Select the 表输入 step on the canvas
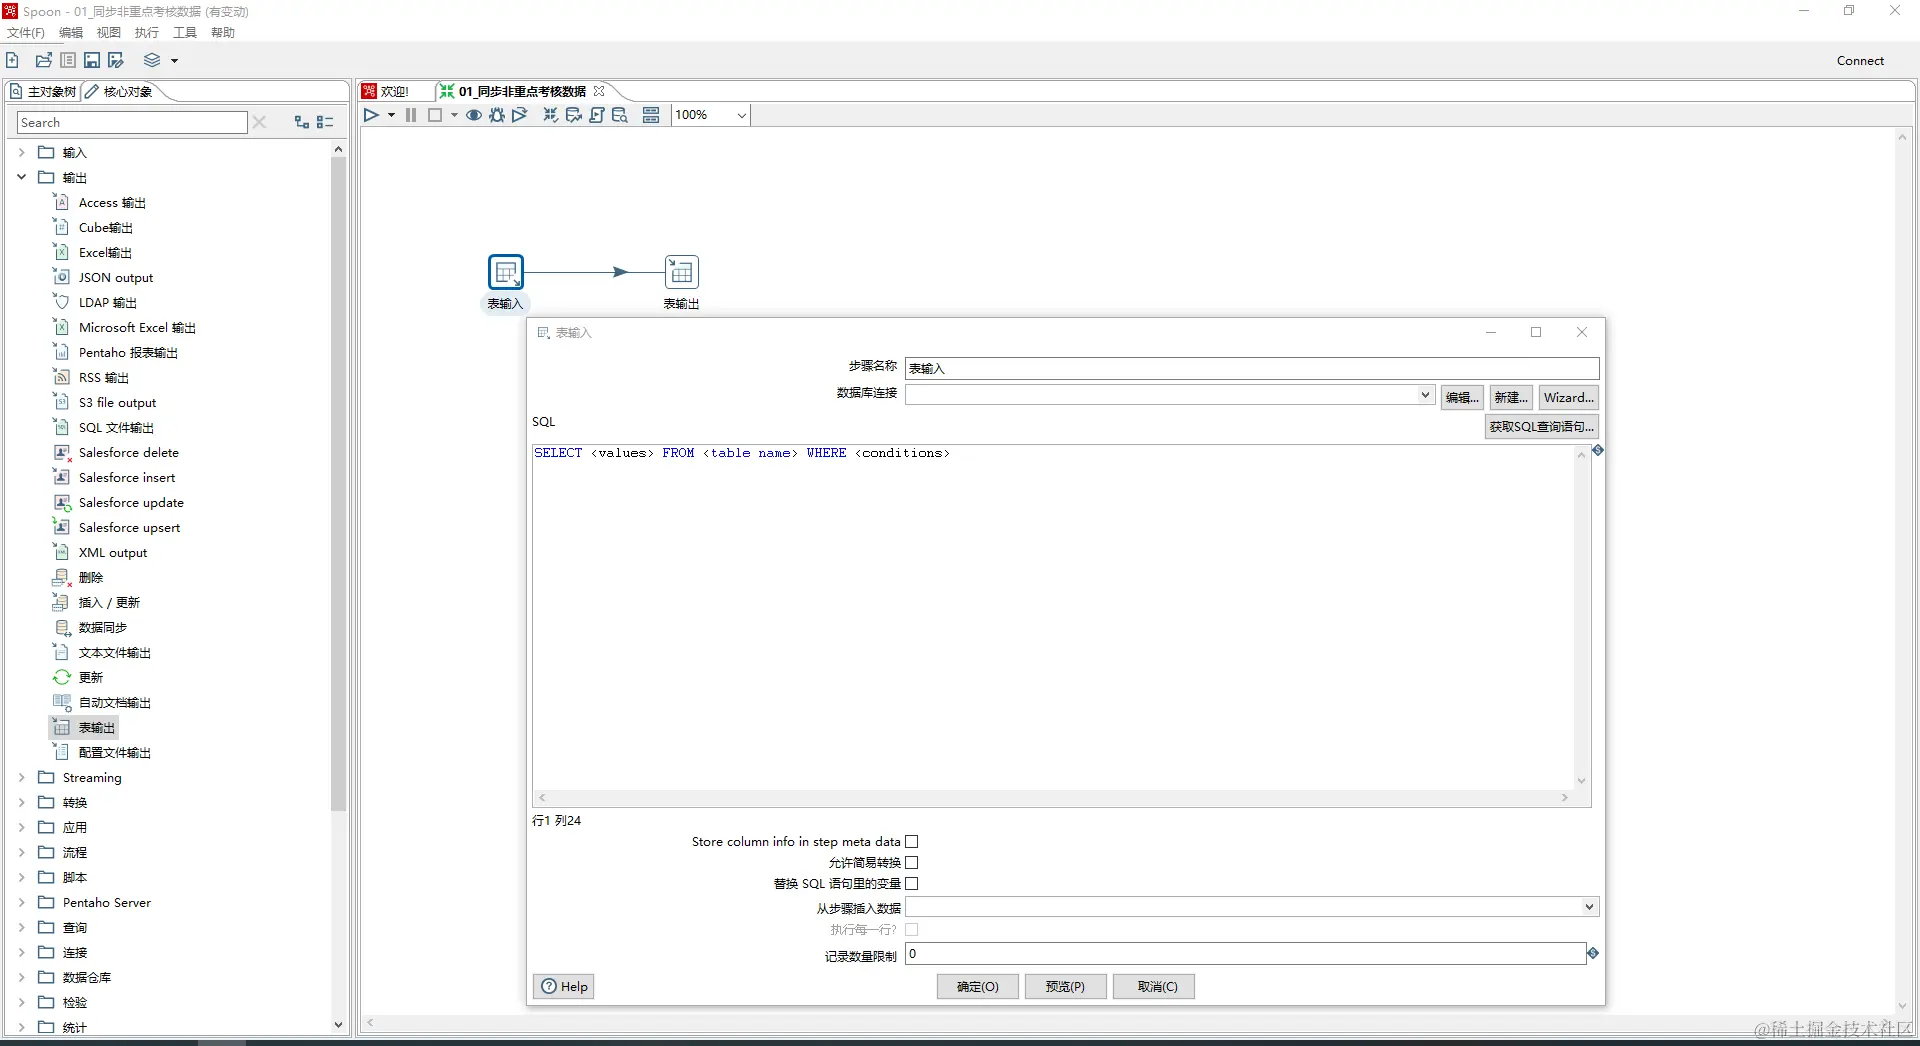Image resolution: width=1920 pixels, height=1046 pixels. click(506, 272)
